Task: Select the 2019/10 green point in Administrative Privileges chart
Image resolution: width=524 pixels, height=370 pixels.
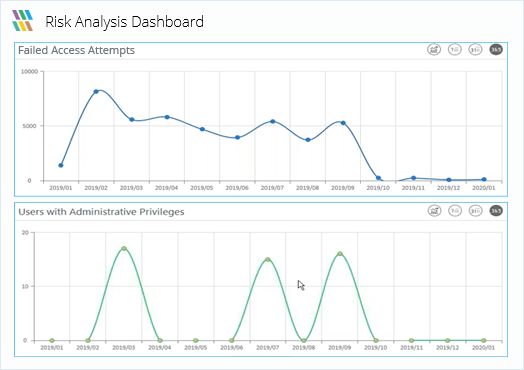Action: pos(376,341)
